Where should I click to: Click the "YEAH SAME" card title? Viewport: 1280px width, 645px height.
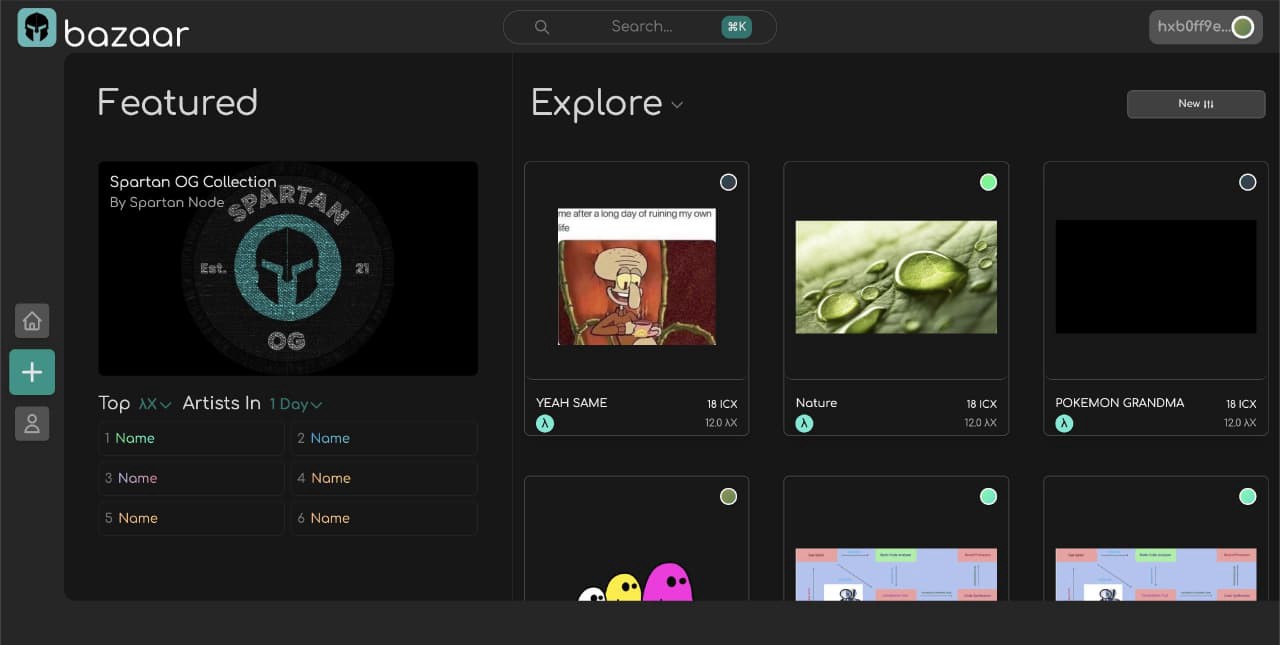pos(571,403)
